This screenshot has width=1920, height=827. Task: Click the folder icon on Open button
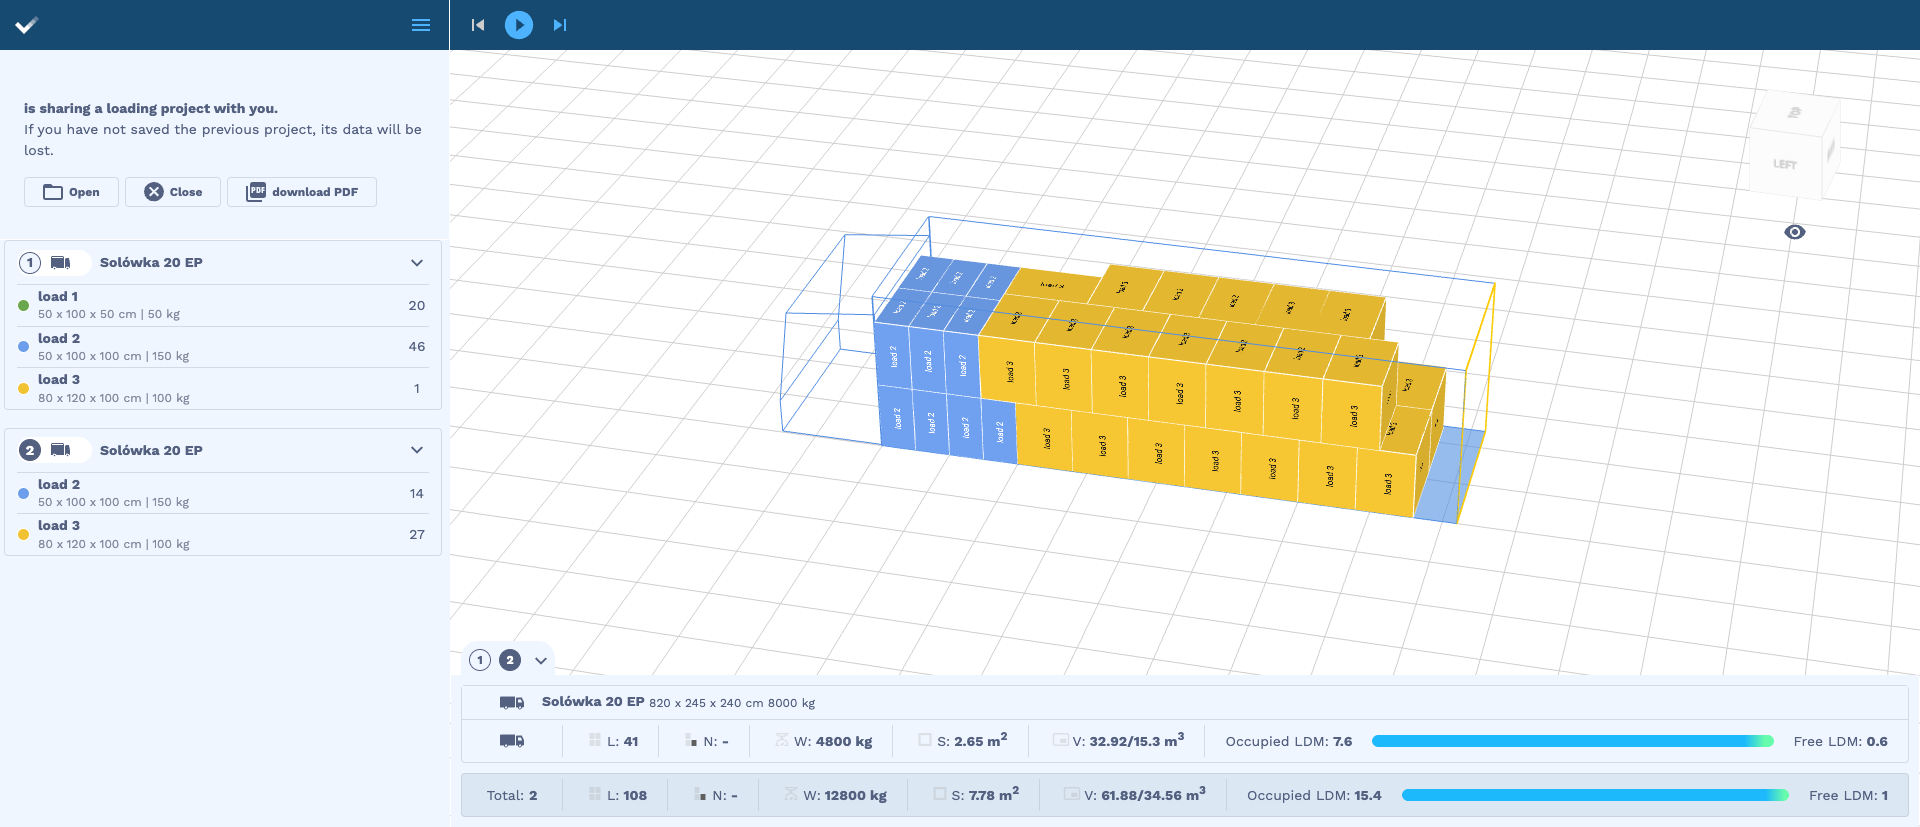point(53,192)
